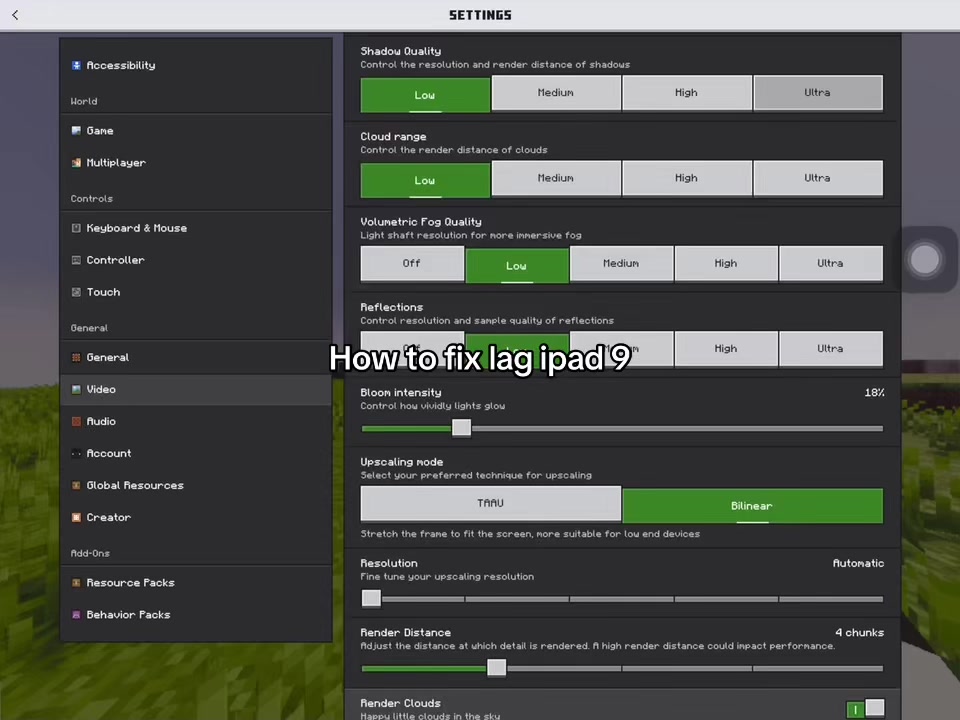Select TAAU upscaling mode
Screen dimensions: 960x720
pyautogui.click(x=491, y=503)
